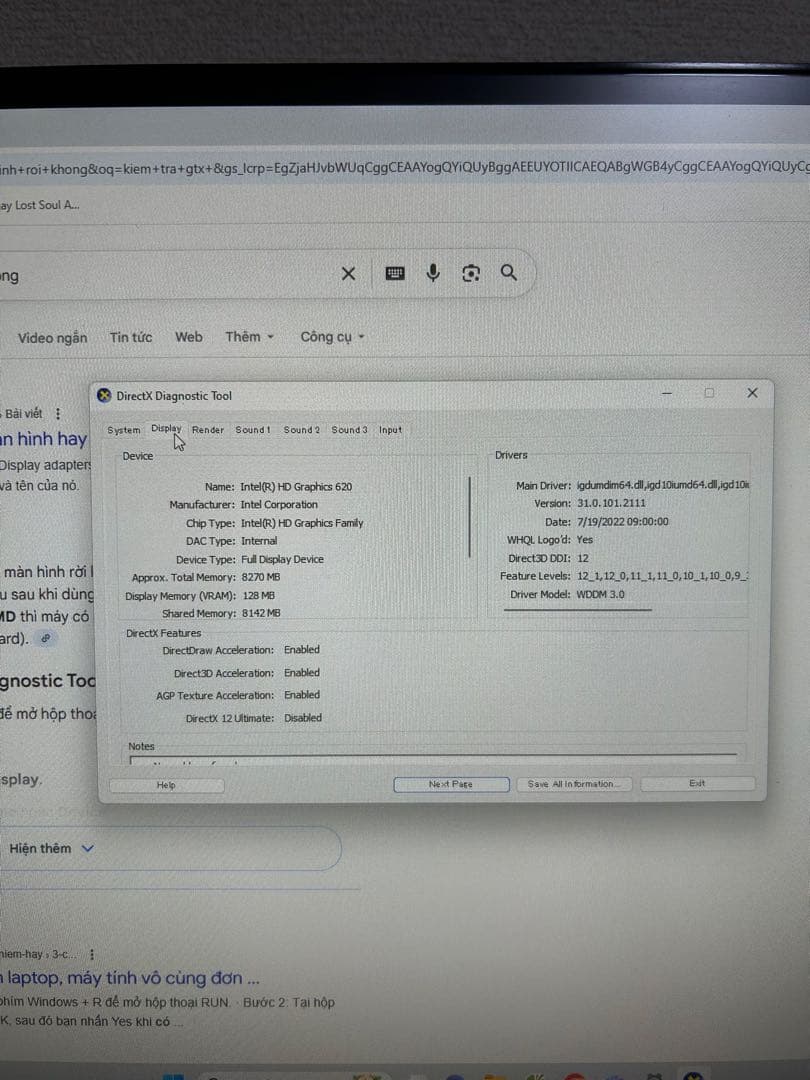The height and width of the screenshot is (1080, 810).
Task: Go to the Input tab
Action: [x=390, y=430]
